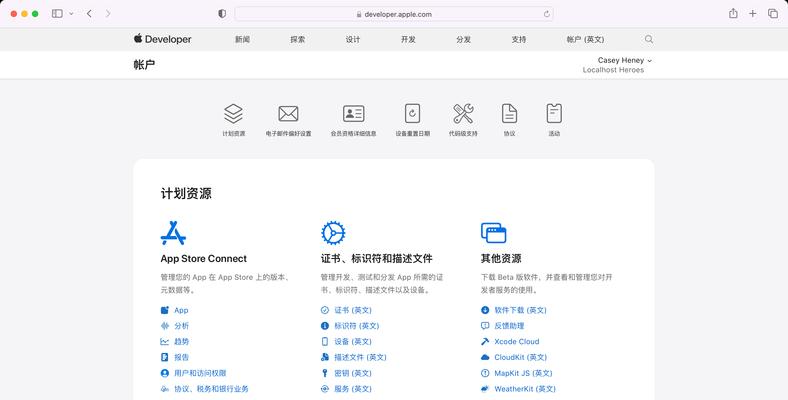The height and width of the screenshot is (400, 788).
Task: Open 代码级支持 tools icon
Action: (463, 114)
